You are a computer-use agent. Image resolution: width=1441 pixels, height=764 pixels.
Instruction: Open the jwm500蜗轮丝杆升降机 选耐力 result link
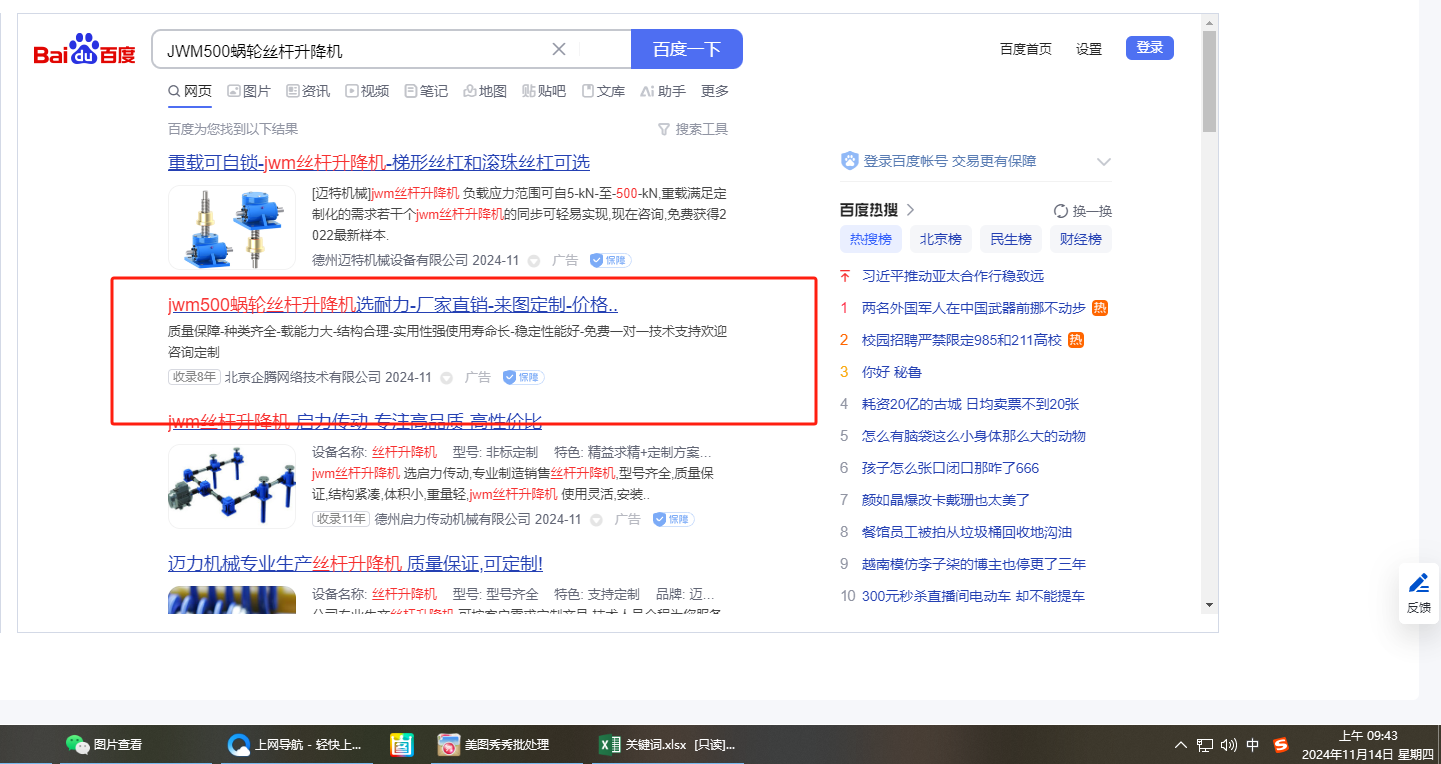coord(392,305)
